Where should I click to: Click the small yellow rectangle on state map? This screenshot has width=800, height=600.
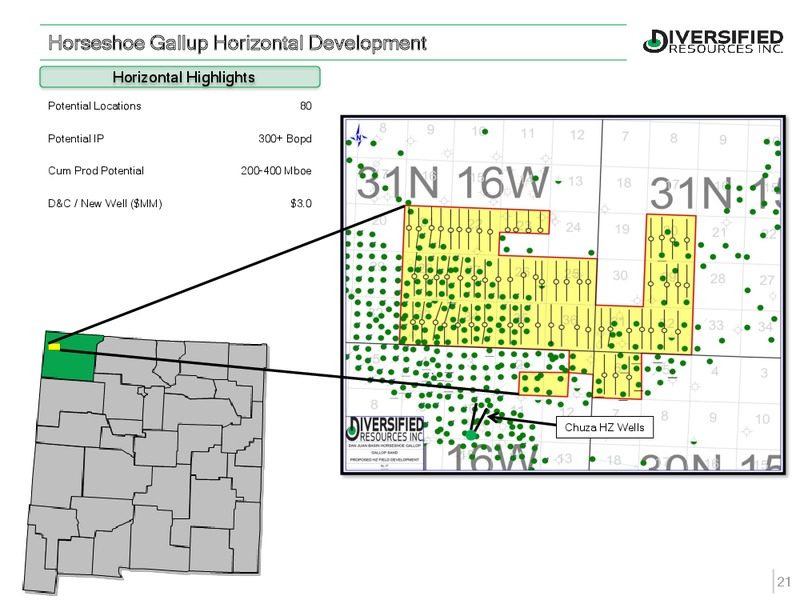coord(54,347)
